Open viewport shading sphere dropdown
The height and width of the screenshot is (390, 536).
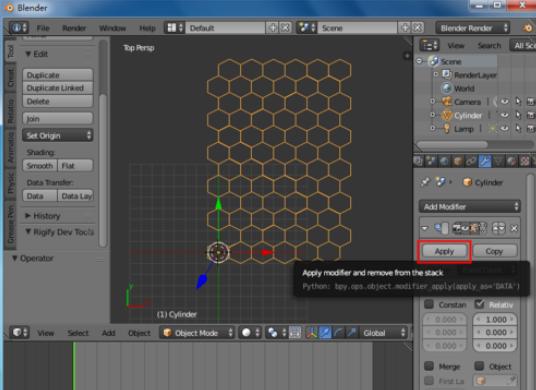[250, 332]
